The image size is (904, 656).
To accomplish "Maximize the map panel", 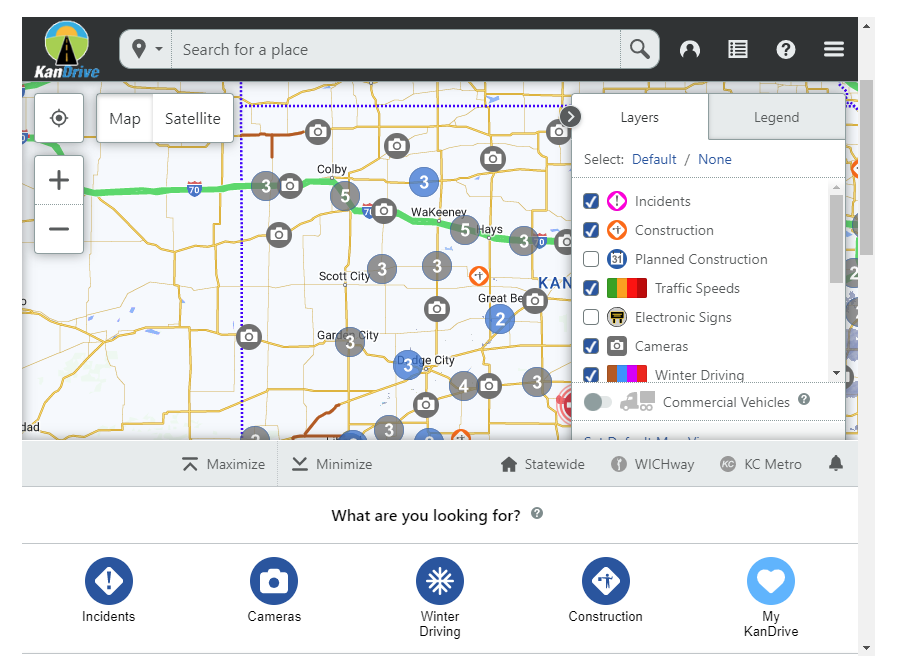I will [x=225, y=464].
